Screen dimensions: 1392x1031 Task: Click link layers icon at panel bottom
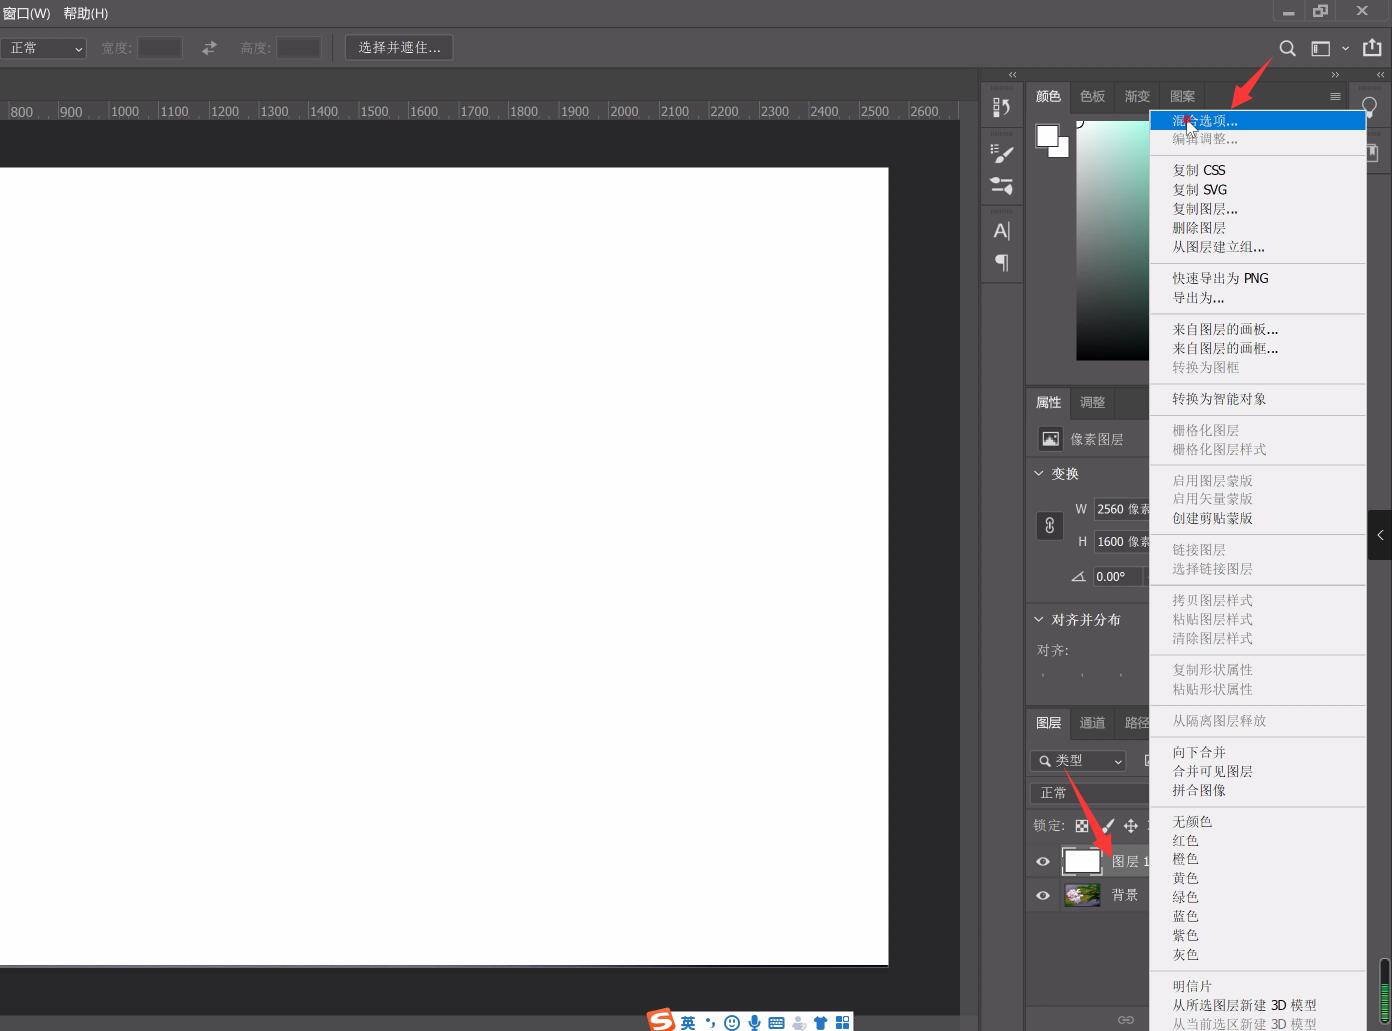pos(1126,1020)
